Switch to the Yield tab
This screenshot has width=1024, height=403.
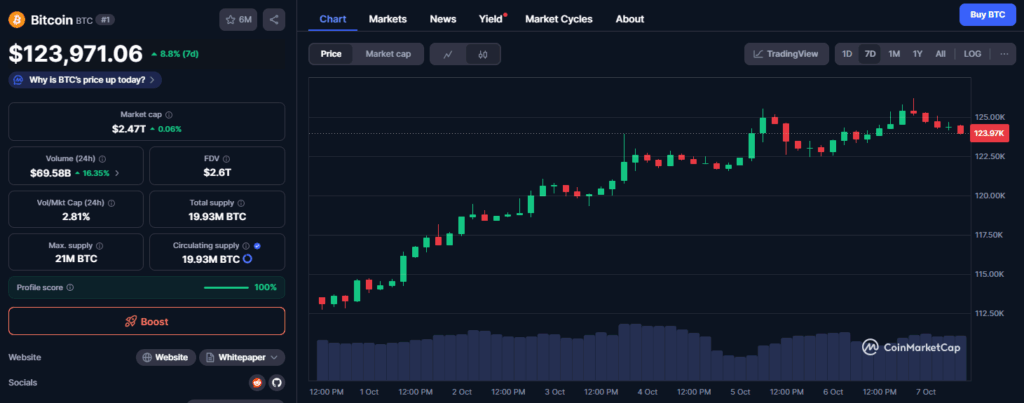tap(491, 19)
